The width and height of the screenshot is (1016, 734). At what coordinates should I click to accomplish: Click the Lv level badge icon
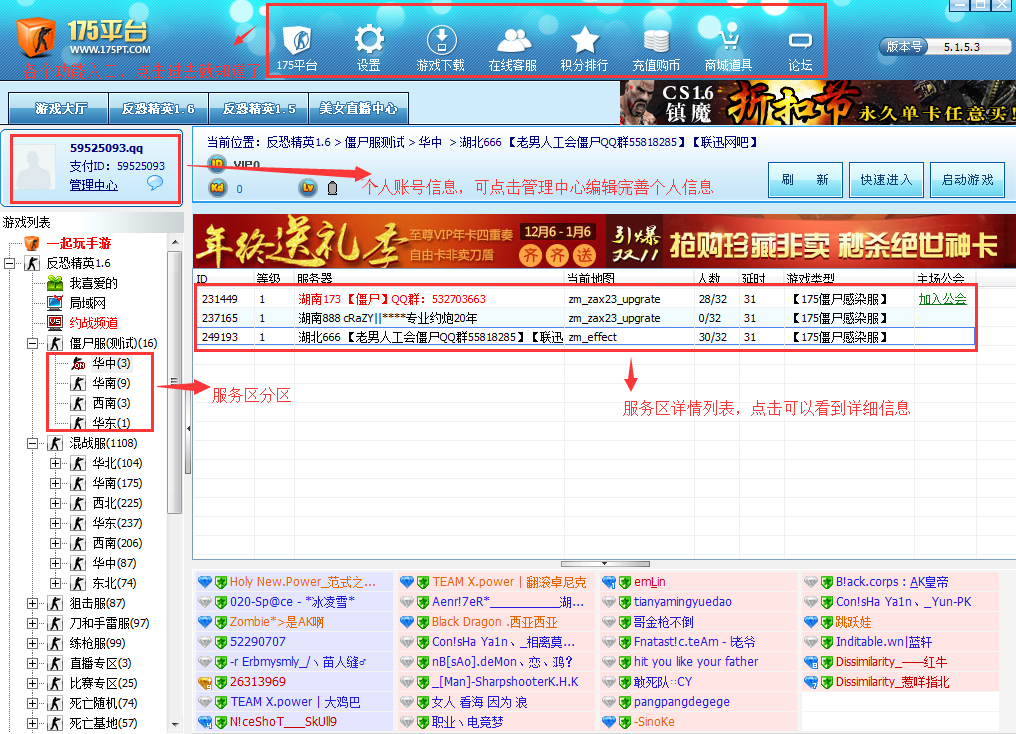click(x=307, y=187)
